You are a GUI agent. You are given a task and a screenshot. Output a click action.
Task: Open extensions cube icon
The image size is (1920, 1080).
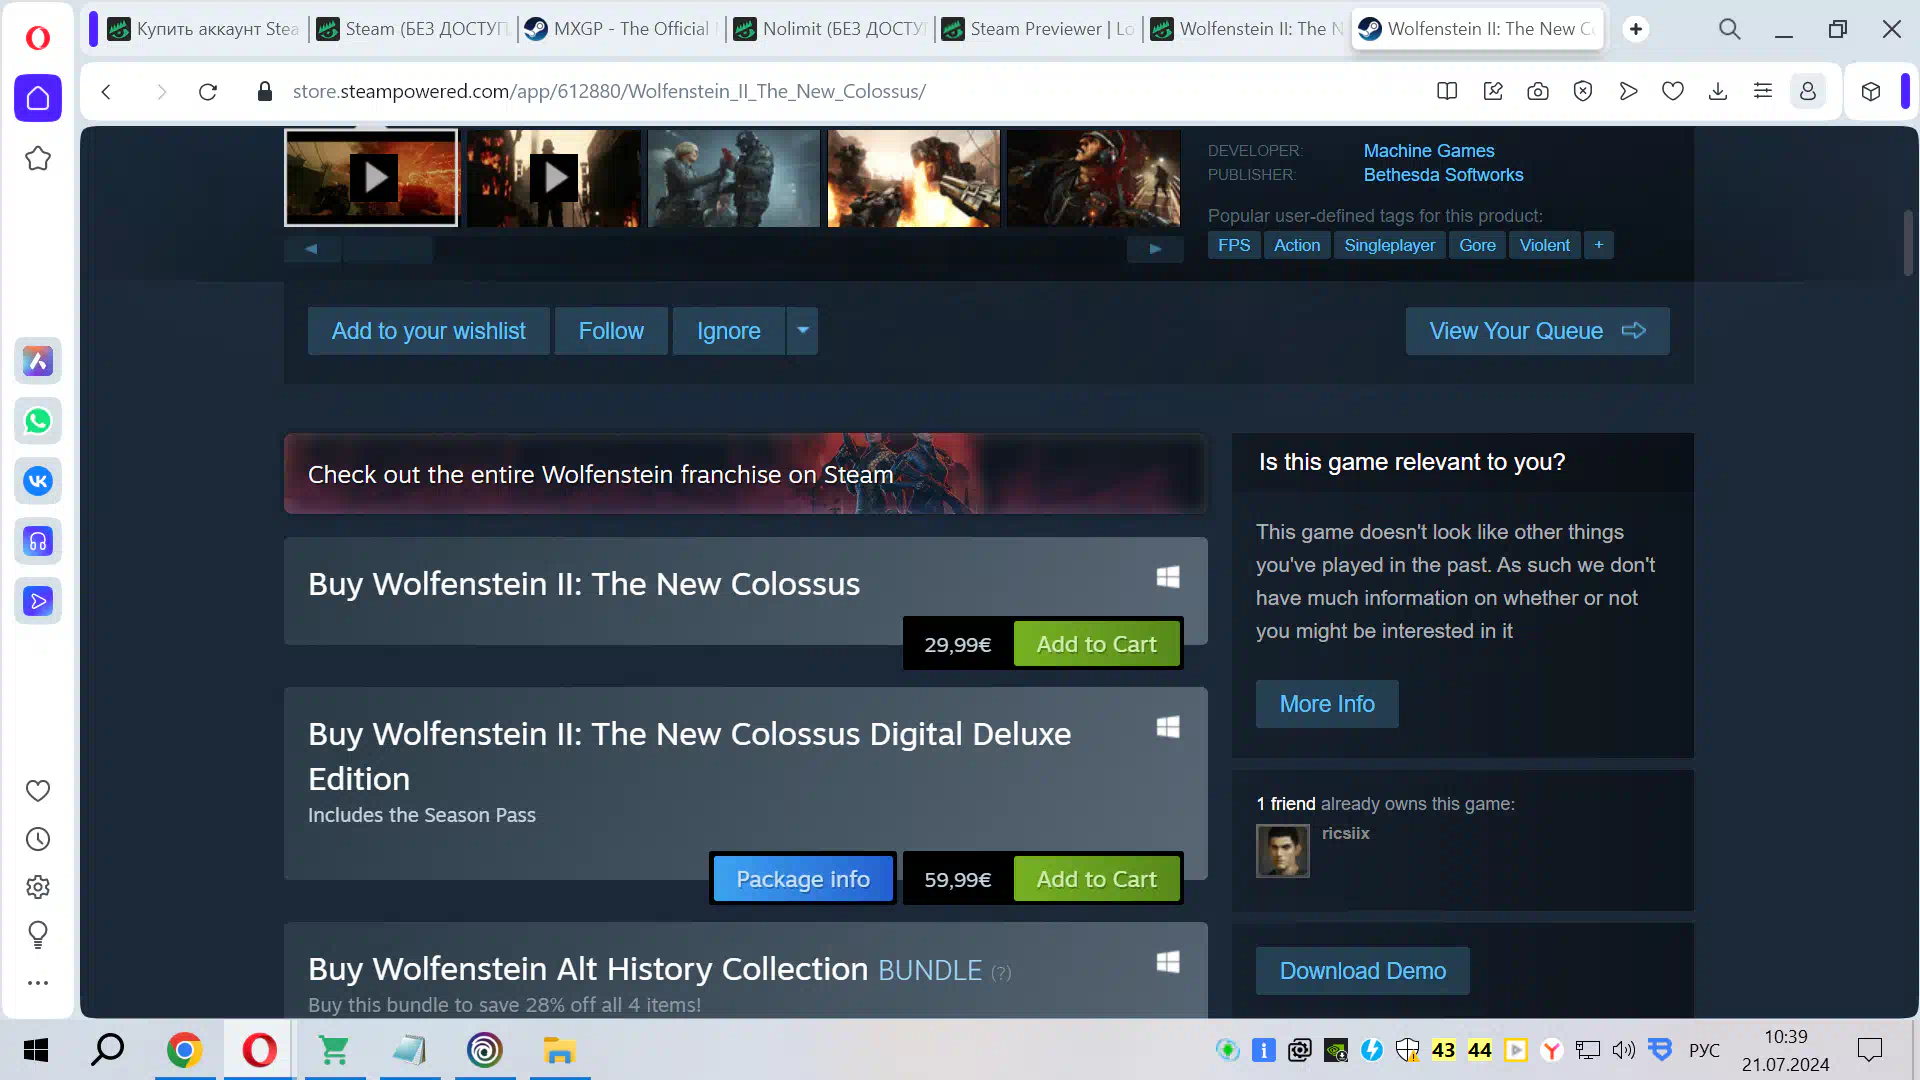click(1871, 92)
